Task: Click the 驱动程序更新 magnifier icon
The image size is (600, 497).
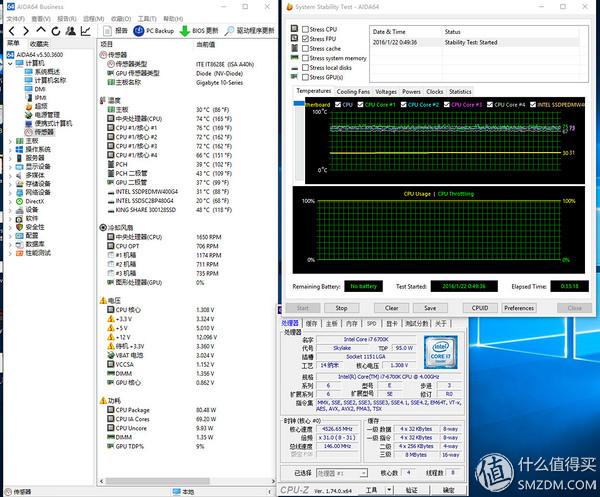Action: point(229,31)
